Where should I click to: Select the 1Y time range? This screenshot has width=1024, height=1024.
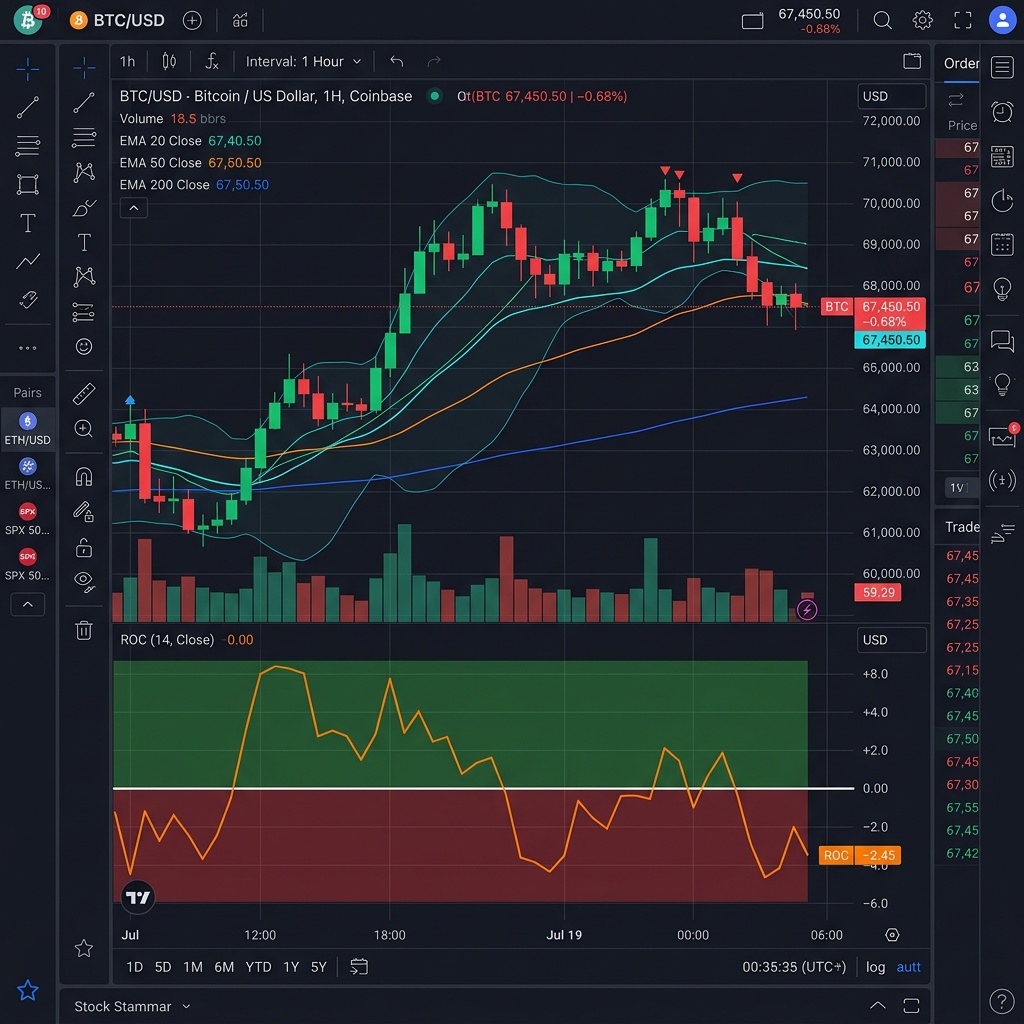click(x=291, y=967)
